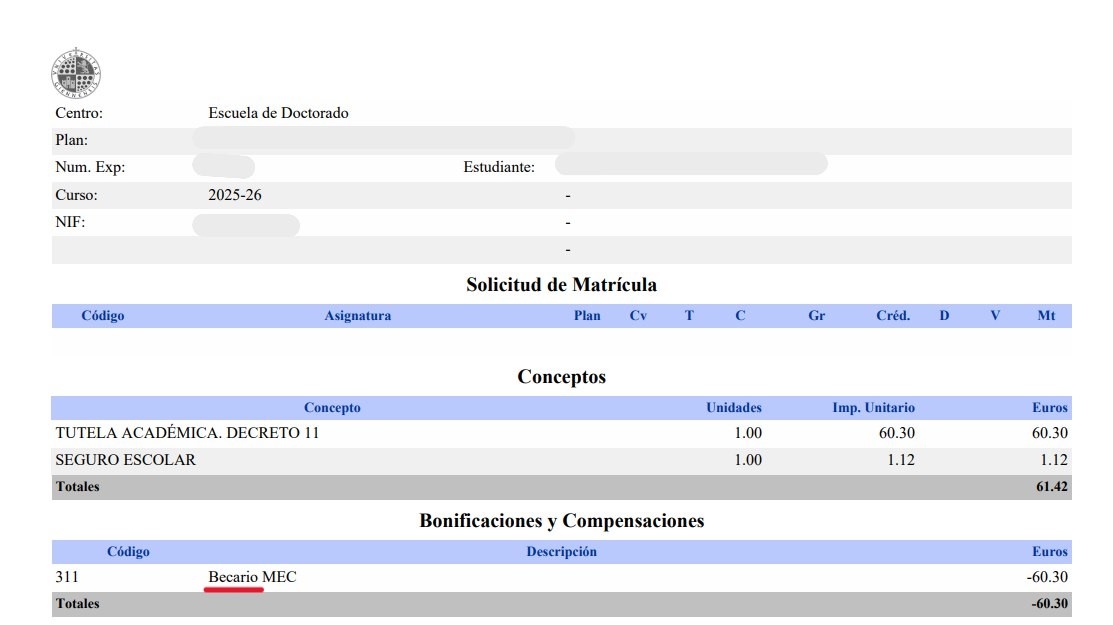Click the redacted Estudiante name field
Image resolution: width=1113 pixels, height=625 pixels.
tap(690, 164)
